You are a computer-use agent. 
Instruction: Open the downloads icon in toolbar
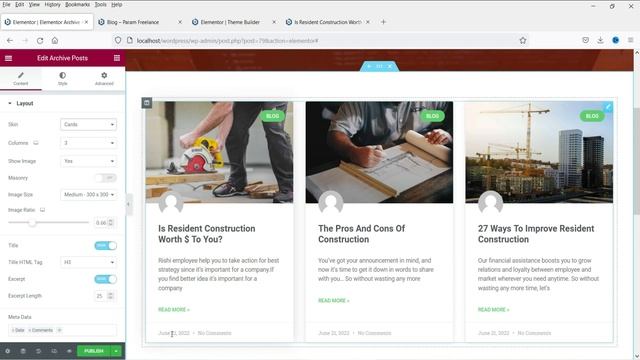pyautogui.click(x=600, y=40)
